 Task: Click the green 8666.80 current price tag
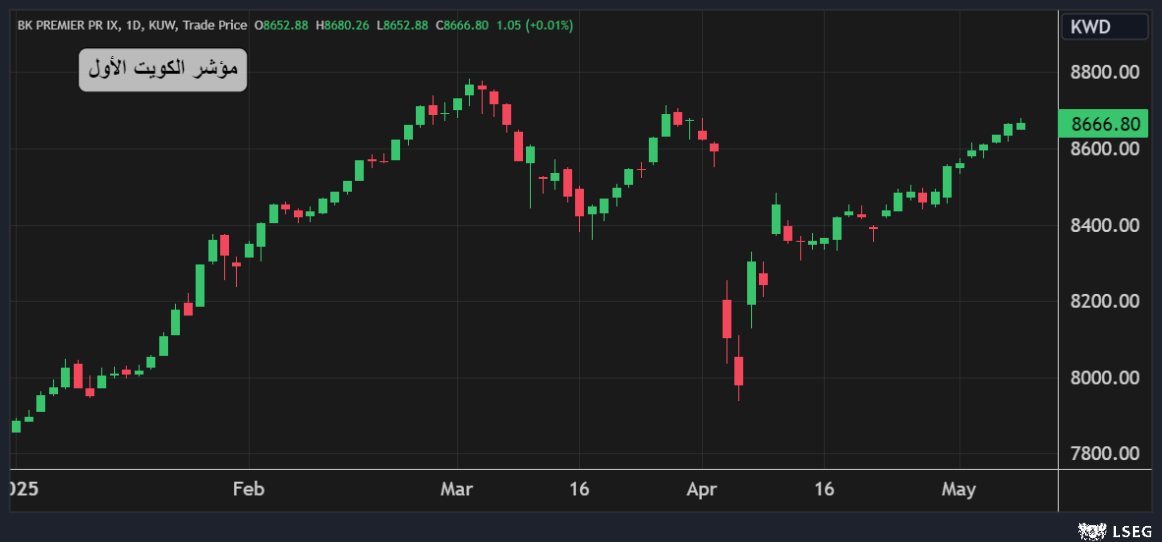[x=1104, y=124]
